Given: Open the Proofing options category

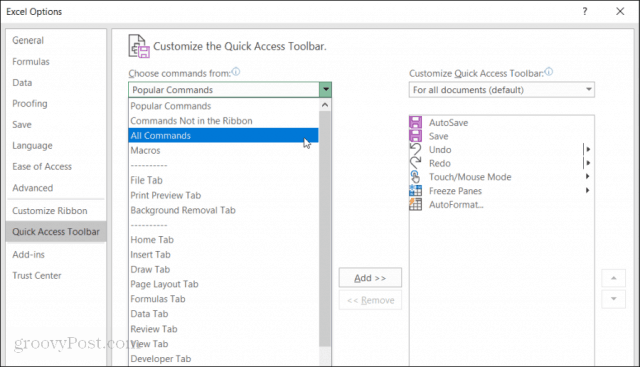Looking at the screenshot, I should tap(56, 103).
